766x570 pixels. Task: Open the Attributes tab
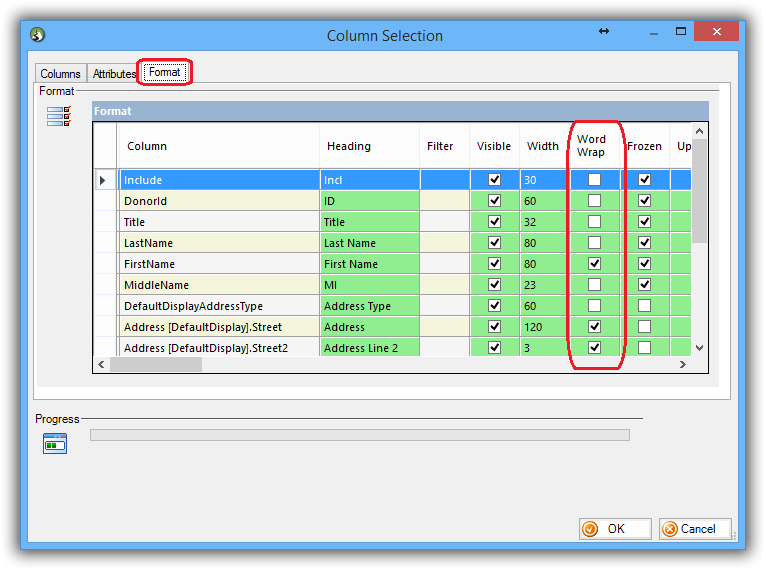(114, 74)
